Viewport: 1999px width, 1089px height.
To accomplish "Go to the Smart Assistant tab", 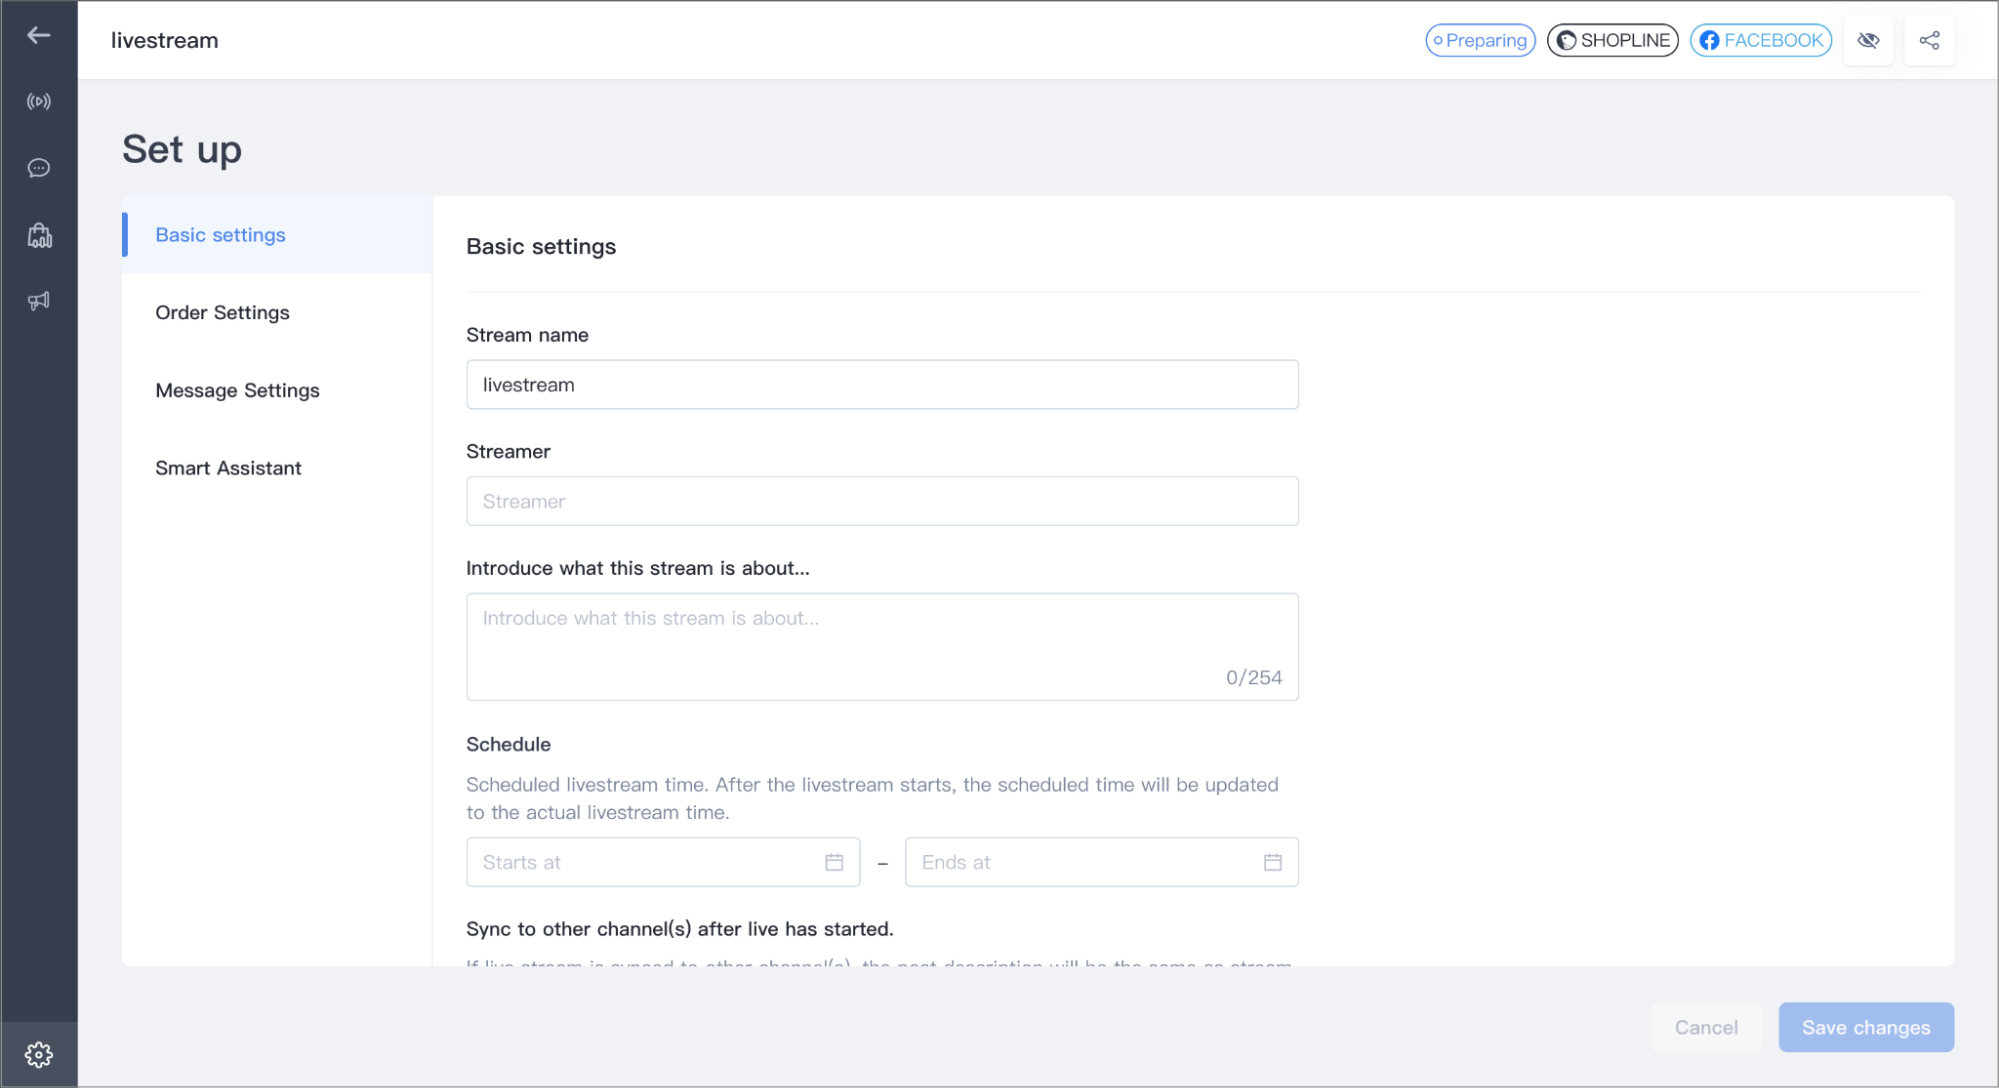I will point(277,469).
